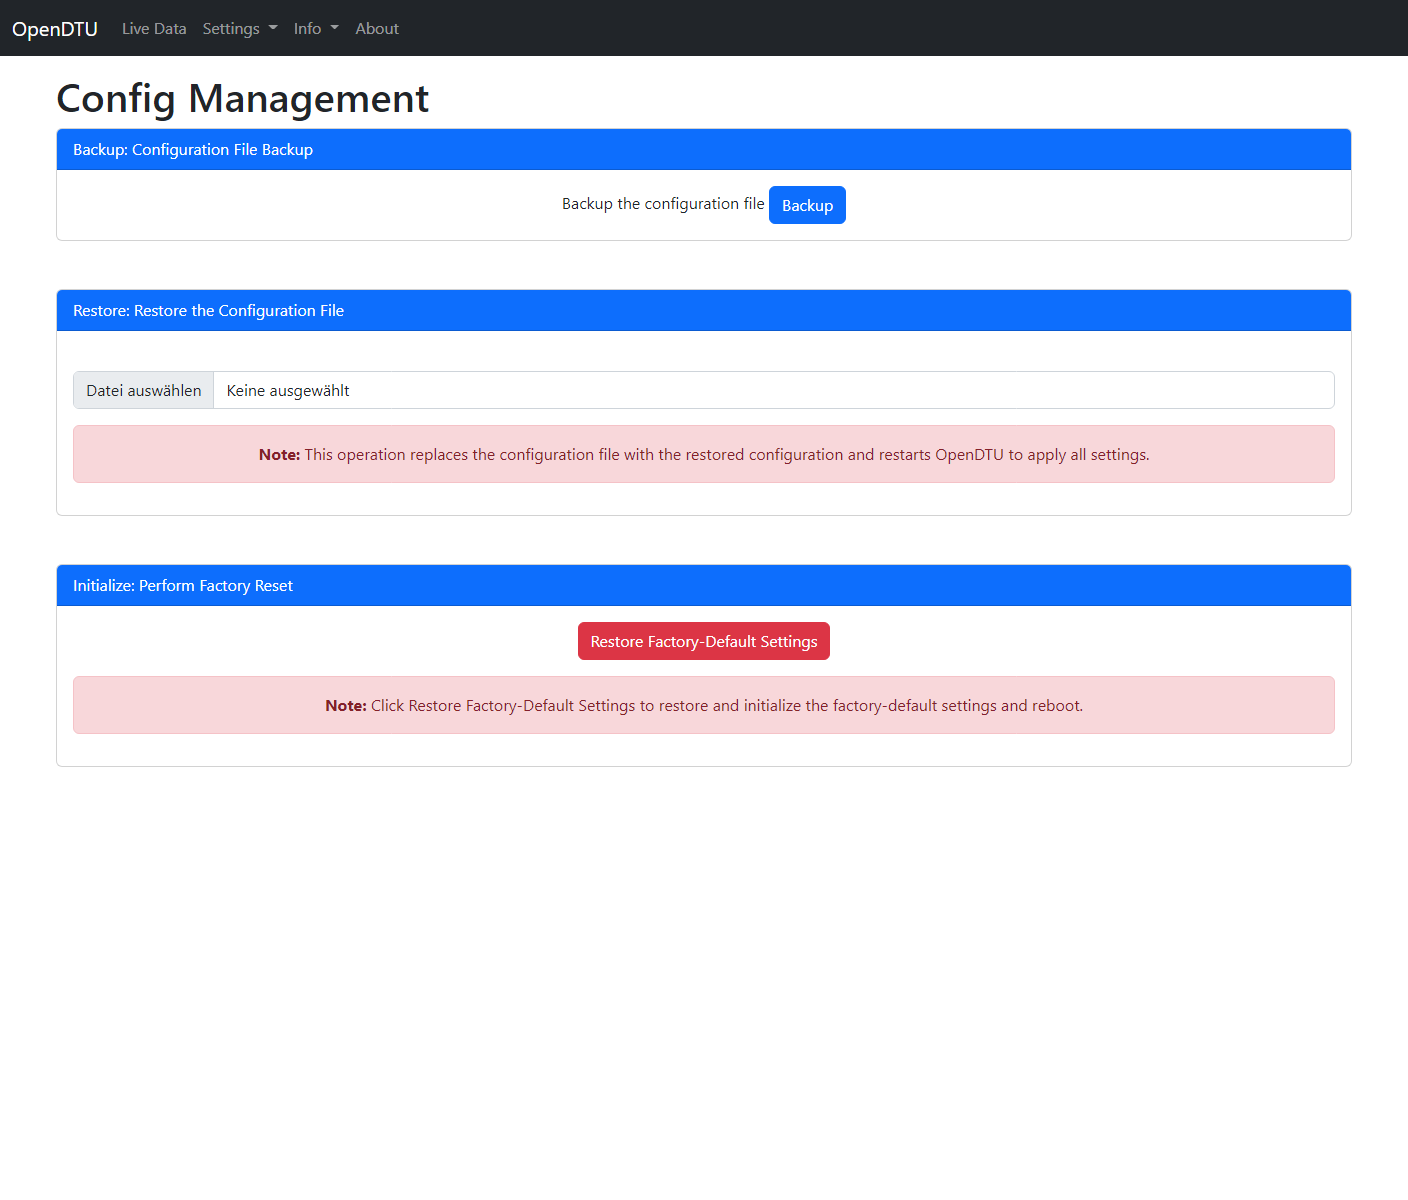Click the Config Management page heading
Viewport: 1408px width, 1200px height.
click(242, 99)
